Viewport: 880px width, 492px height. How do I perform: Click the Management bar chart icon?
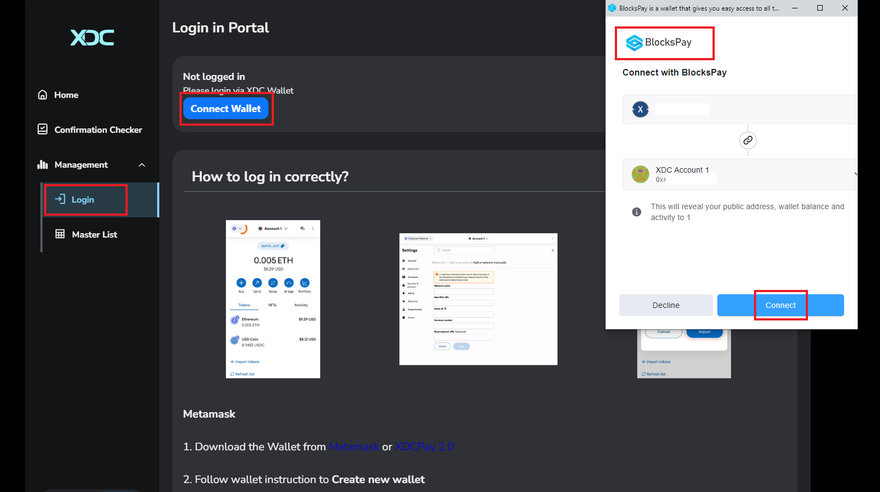(42, 165)
